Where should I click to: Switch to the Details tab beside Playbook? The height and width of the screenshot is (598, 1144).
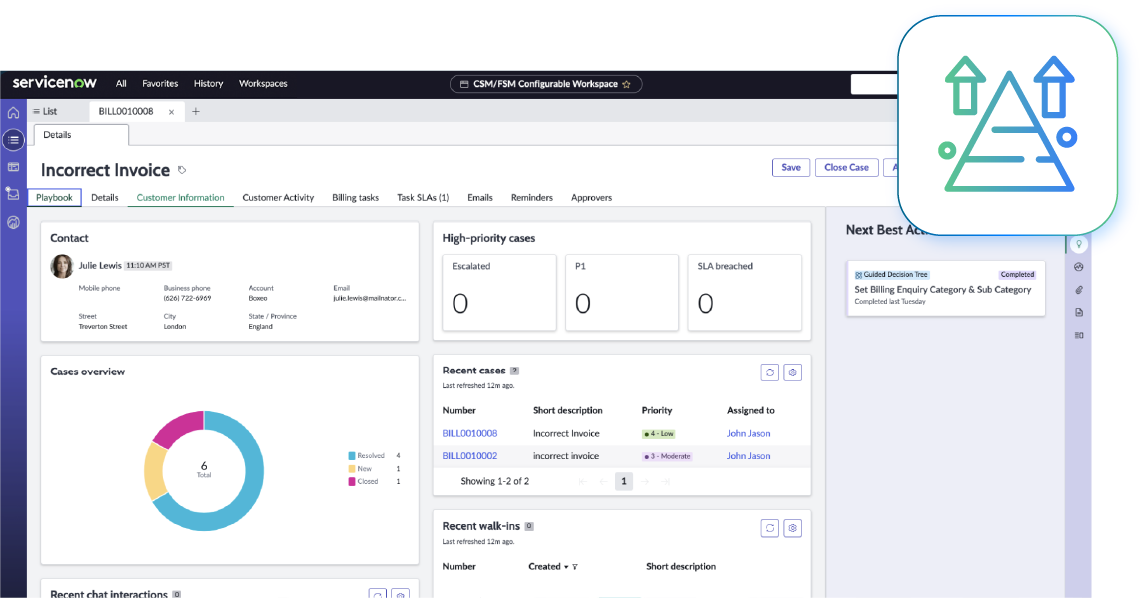(104, 198)
